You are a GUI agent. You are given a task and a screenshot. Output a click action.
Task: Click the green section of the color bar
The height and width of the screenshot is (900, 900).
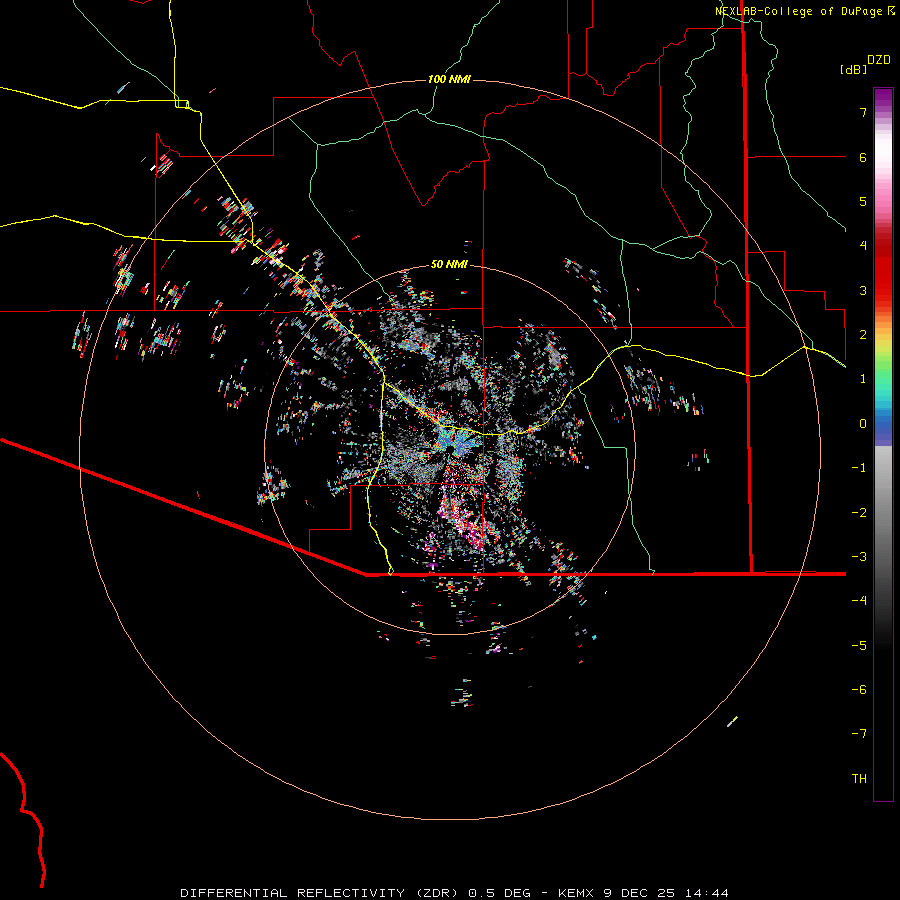point(883,370)
